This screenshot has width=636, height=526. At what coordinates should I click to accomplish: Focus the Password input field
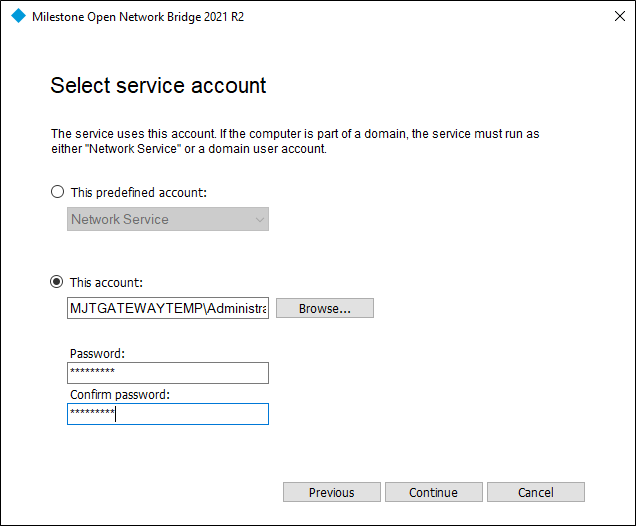[168, 373]
